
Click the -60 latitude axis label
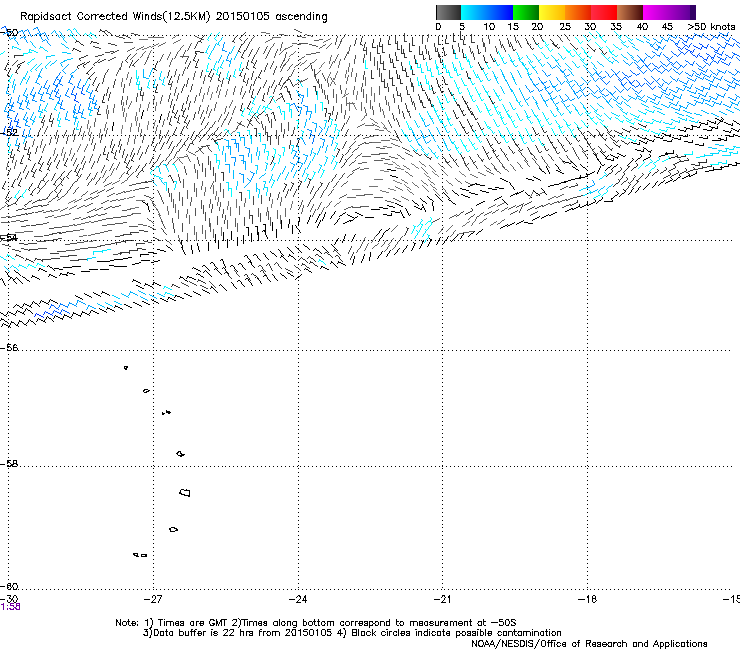click(x=9, y=587)
